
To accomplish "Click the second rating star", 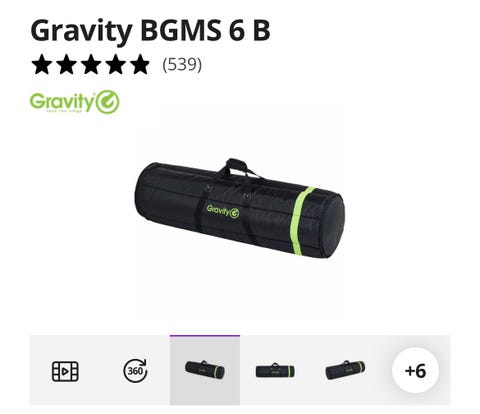I will pos(66,64).
